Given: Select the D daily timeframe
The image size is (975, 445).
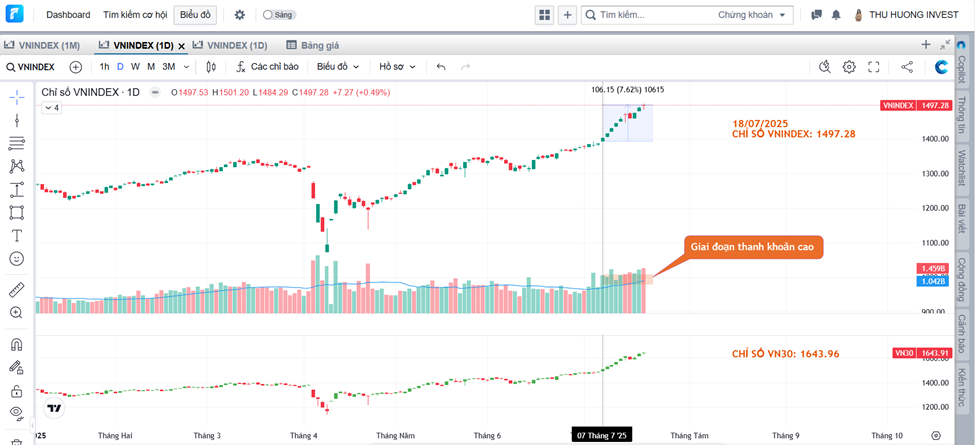Looking at the screenshot, I should tap(121, 67).
